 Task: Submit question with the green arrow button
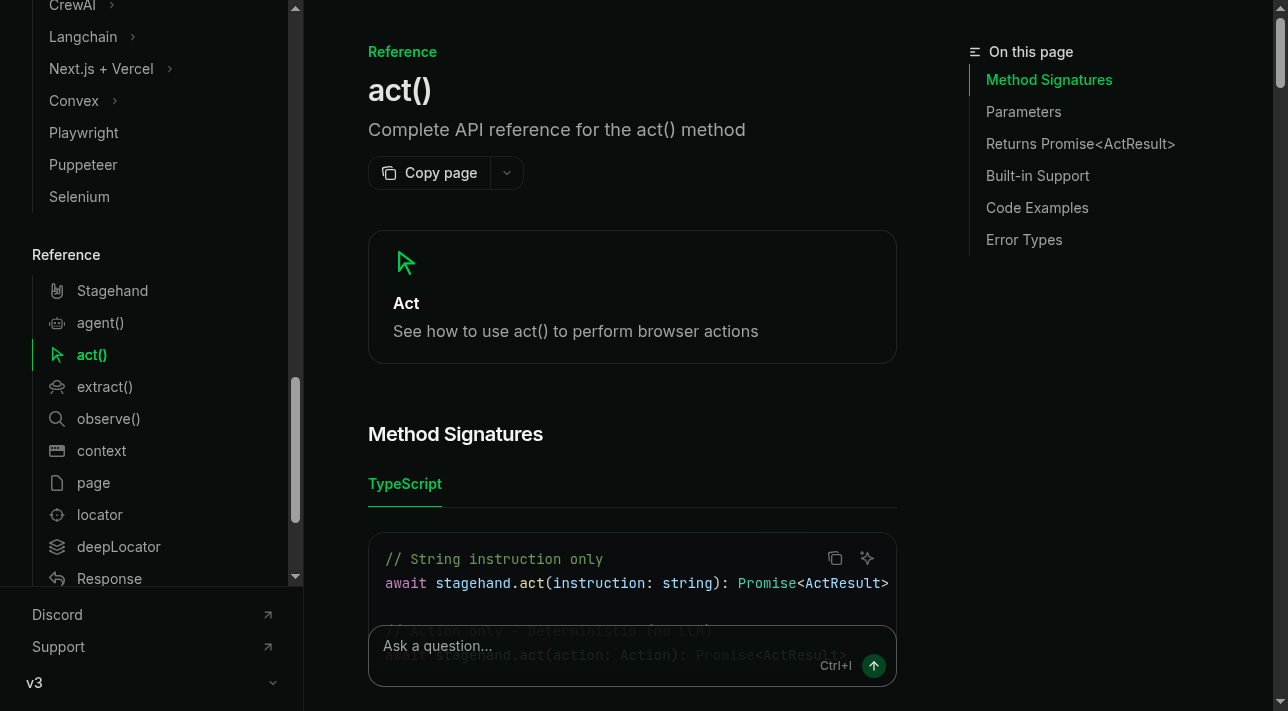click(874, 666)
